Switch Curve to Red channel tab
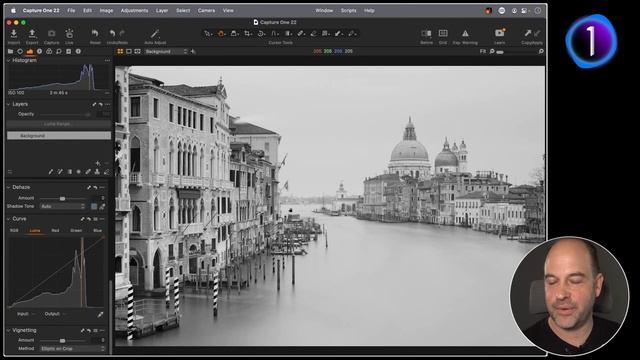 pyautogui.click(x=56, y=231)
